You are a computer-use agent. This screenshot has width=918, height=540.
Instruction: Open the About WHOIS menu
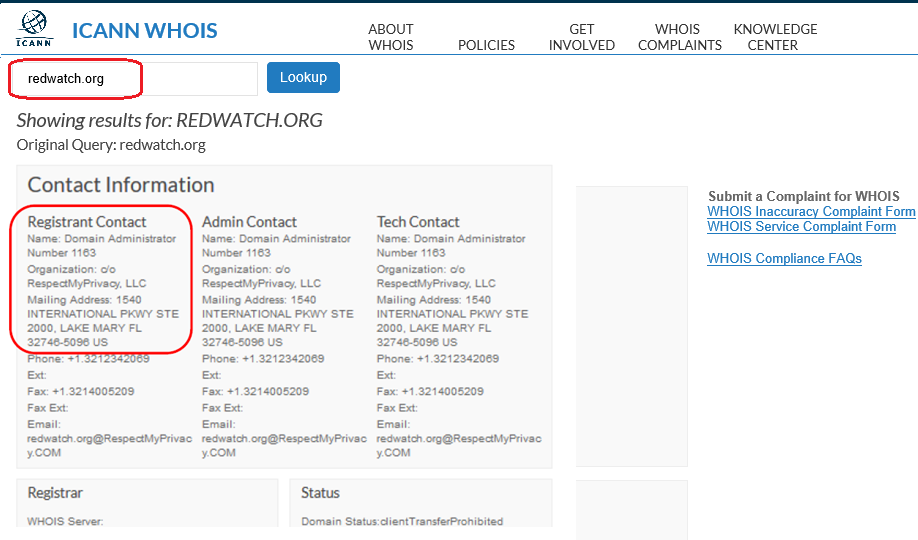pos(391,37)
